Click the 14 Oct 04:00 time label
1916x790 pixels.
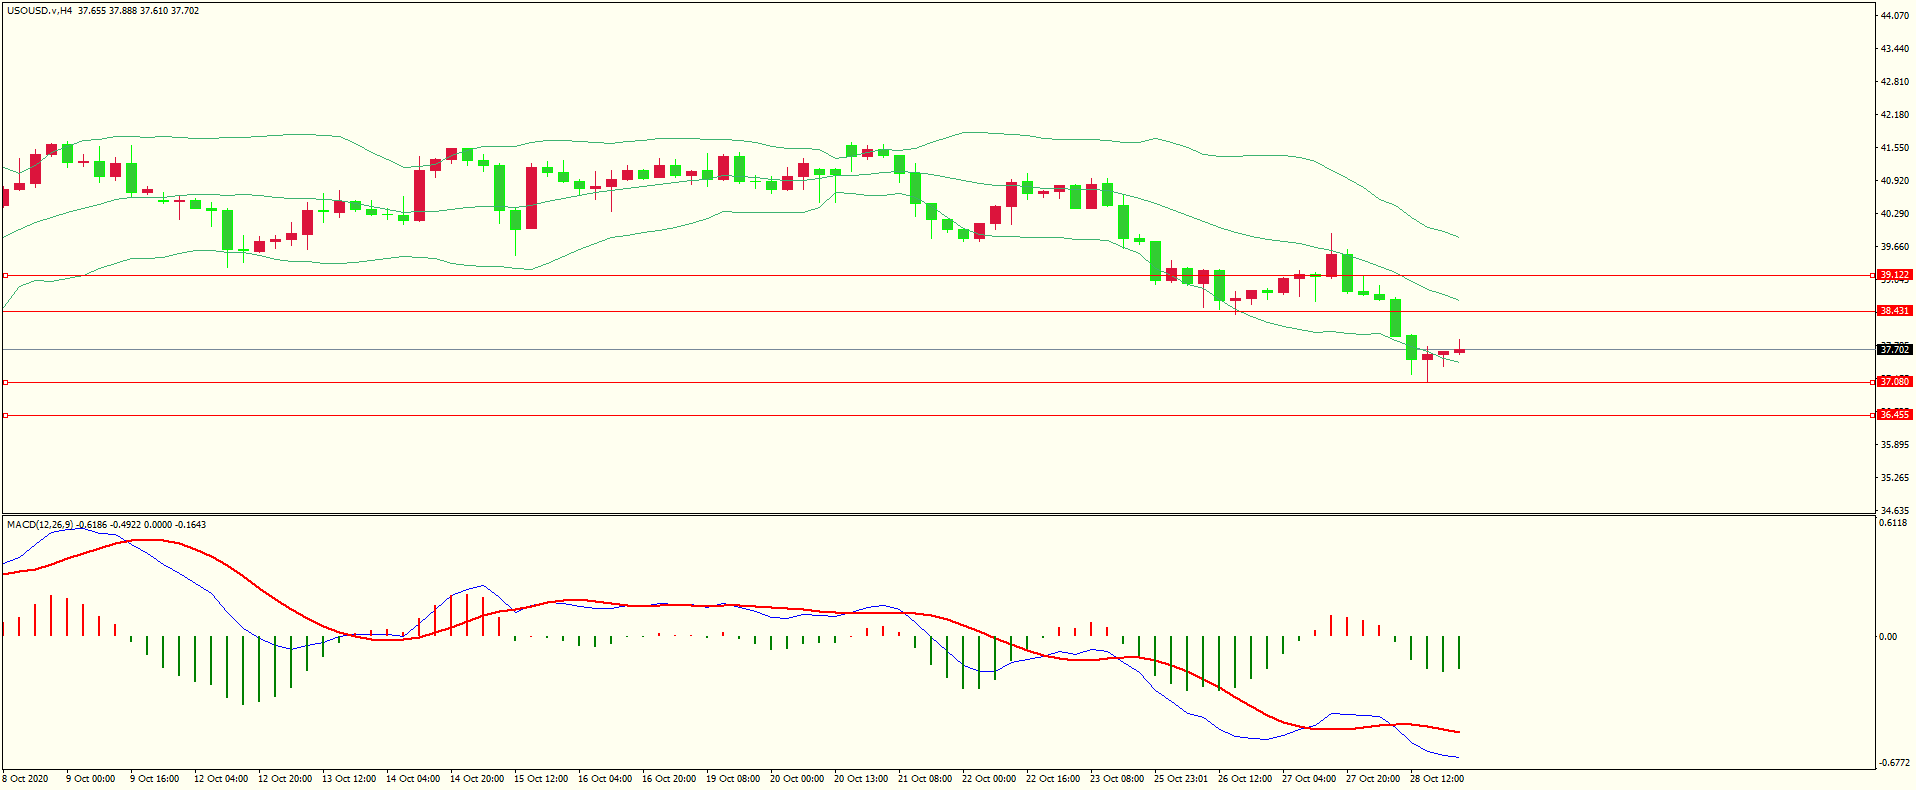[413, 779]
